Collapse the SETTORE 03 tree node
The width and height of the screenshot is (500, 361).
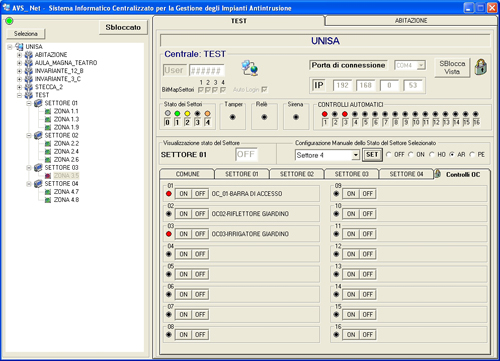coord(29,168)
